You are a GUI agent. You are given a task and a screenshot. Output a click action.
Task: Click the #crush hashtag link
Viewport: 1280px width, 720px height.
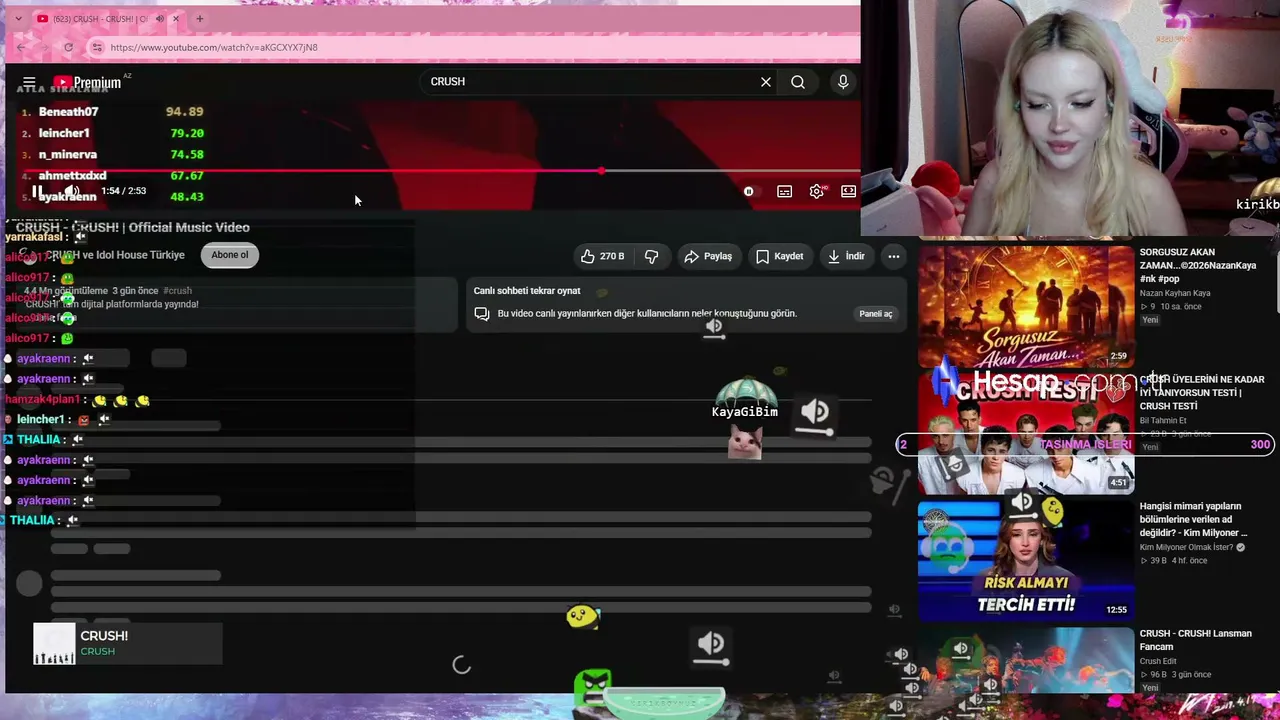point(177,291)
